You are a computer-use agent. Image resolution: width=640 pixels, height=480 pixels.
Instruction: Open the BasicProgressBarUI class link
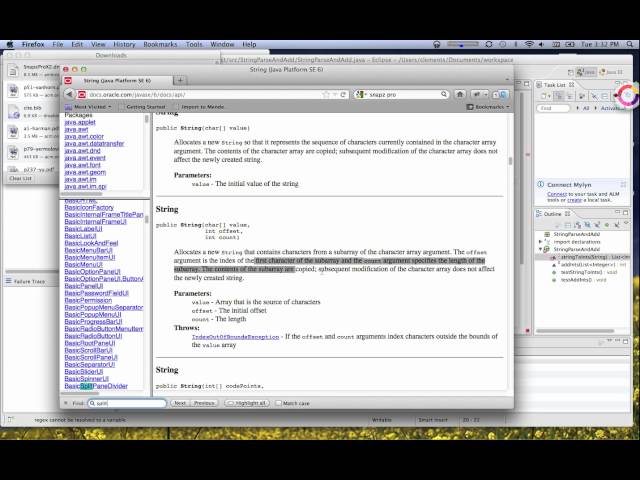93,322
